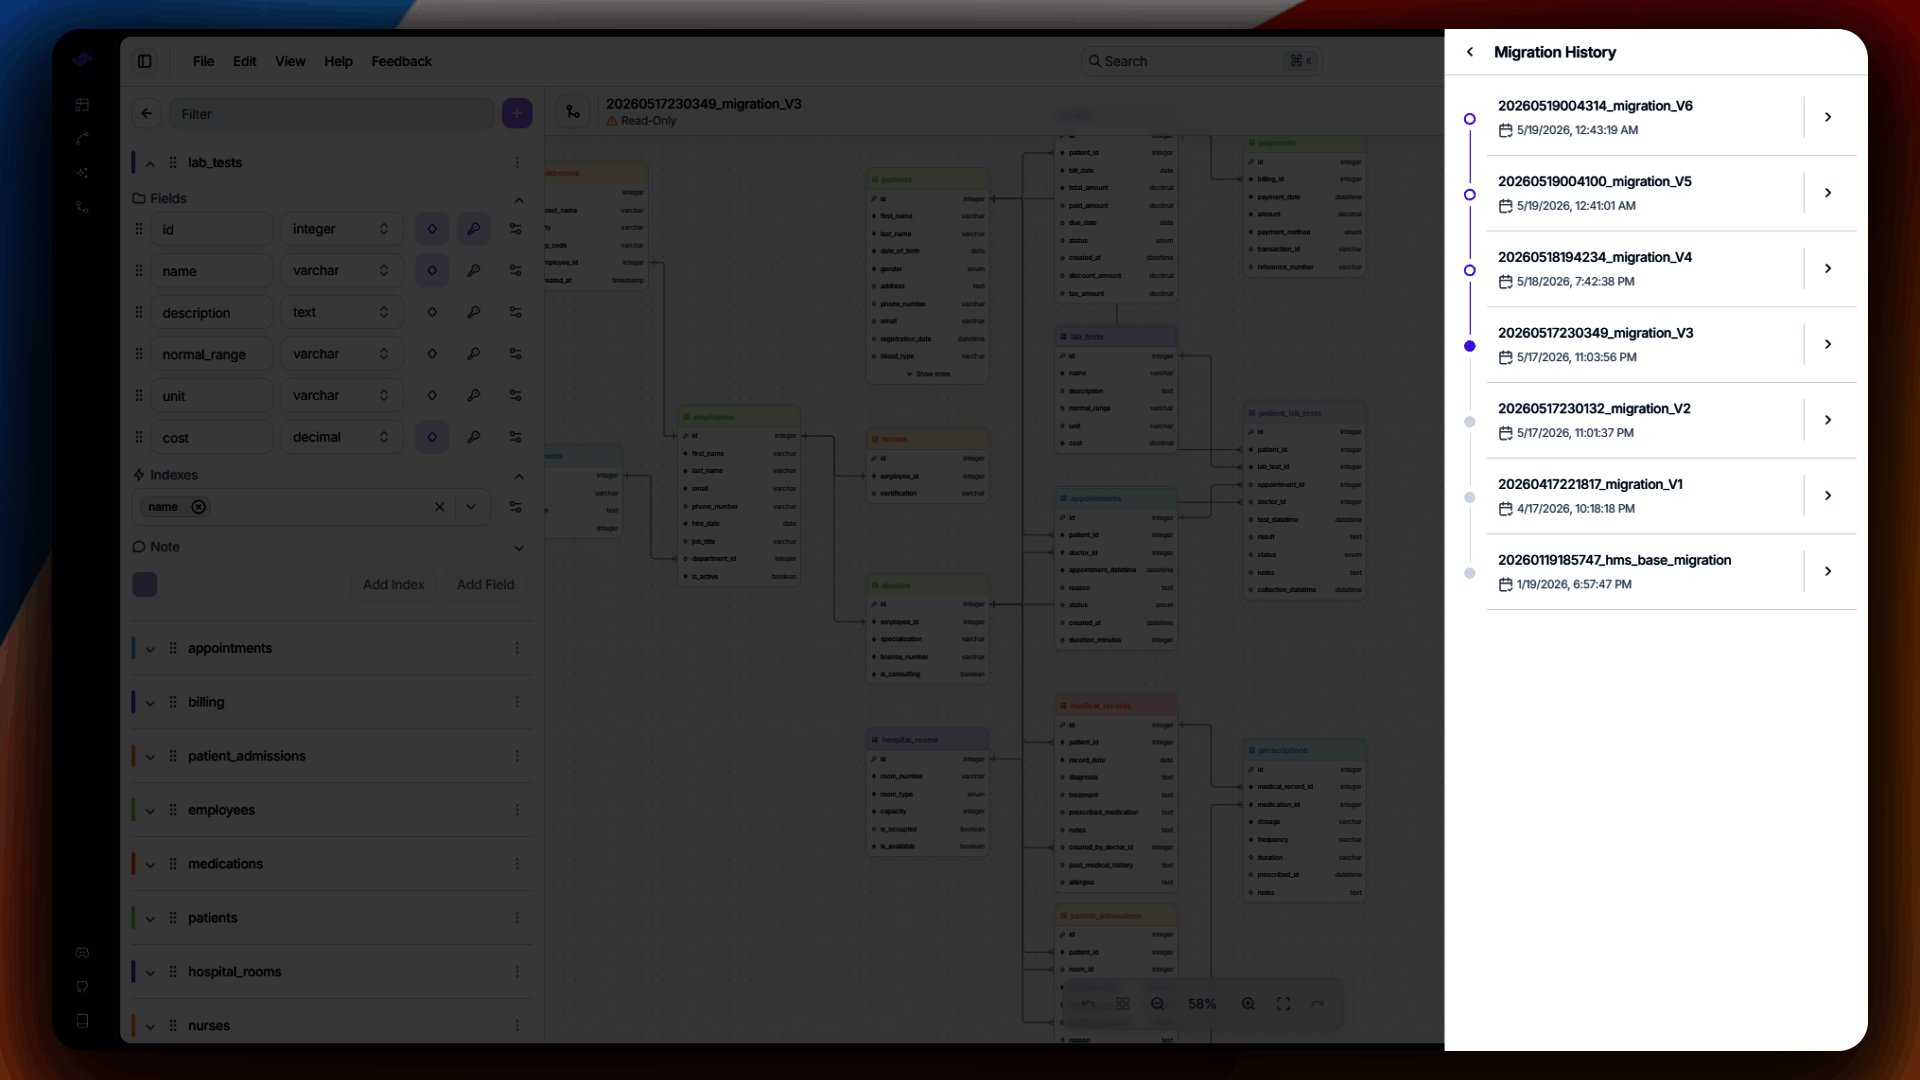The image size is (1920, 1080).
Task: Toggle nullable diamond for name field
Action: coord(432,271)
